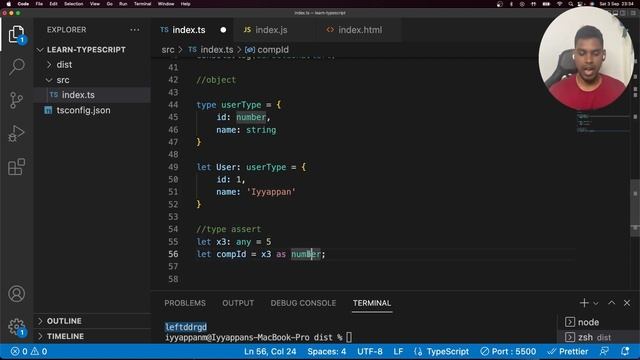Click the Port : 5500 Live Server item
Image resolution: width=640 pixels, height=360 pixels.
point(508,351)
